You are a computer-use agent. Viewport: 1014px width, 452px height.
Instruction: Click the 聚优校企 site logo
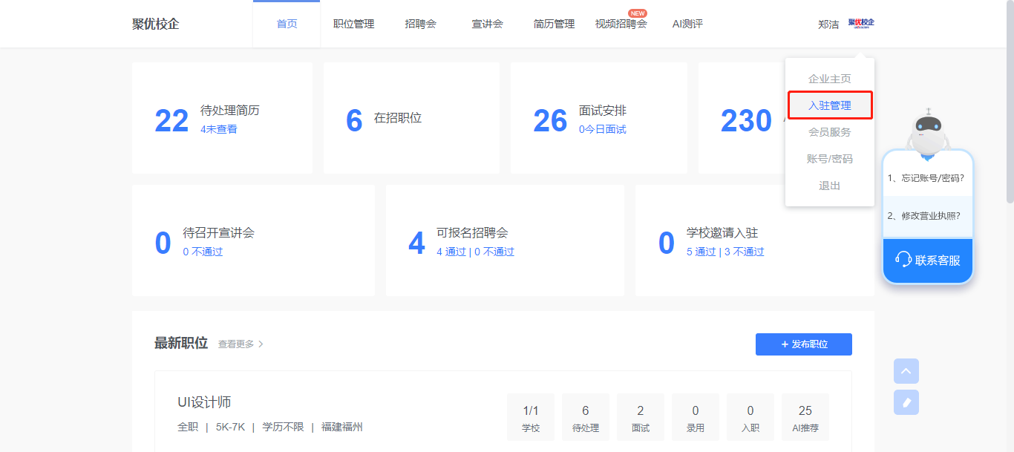155,24
